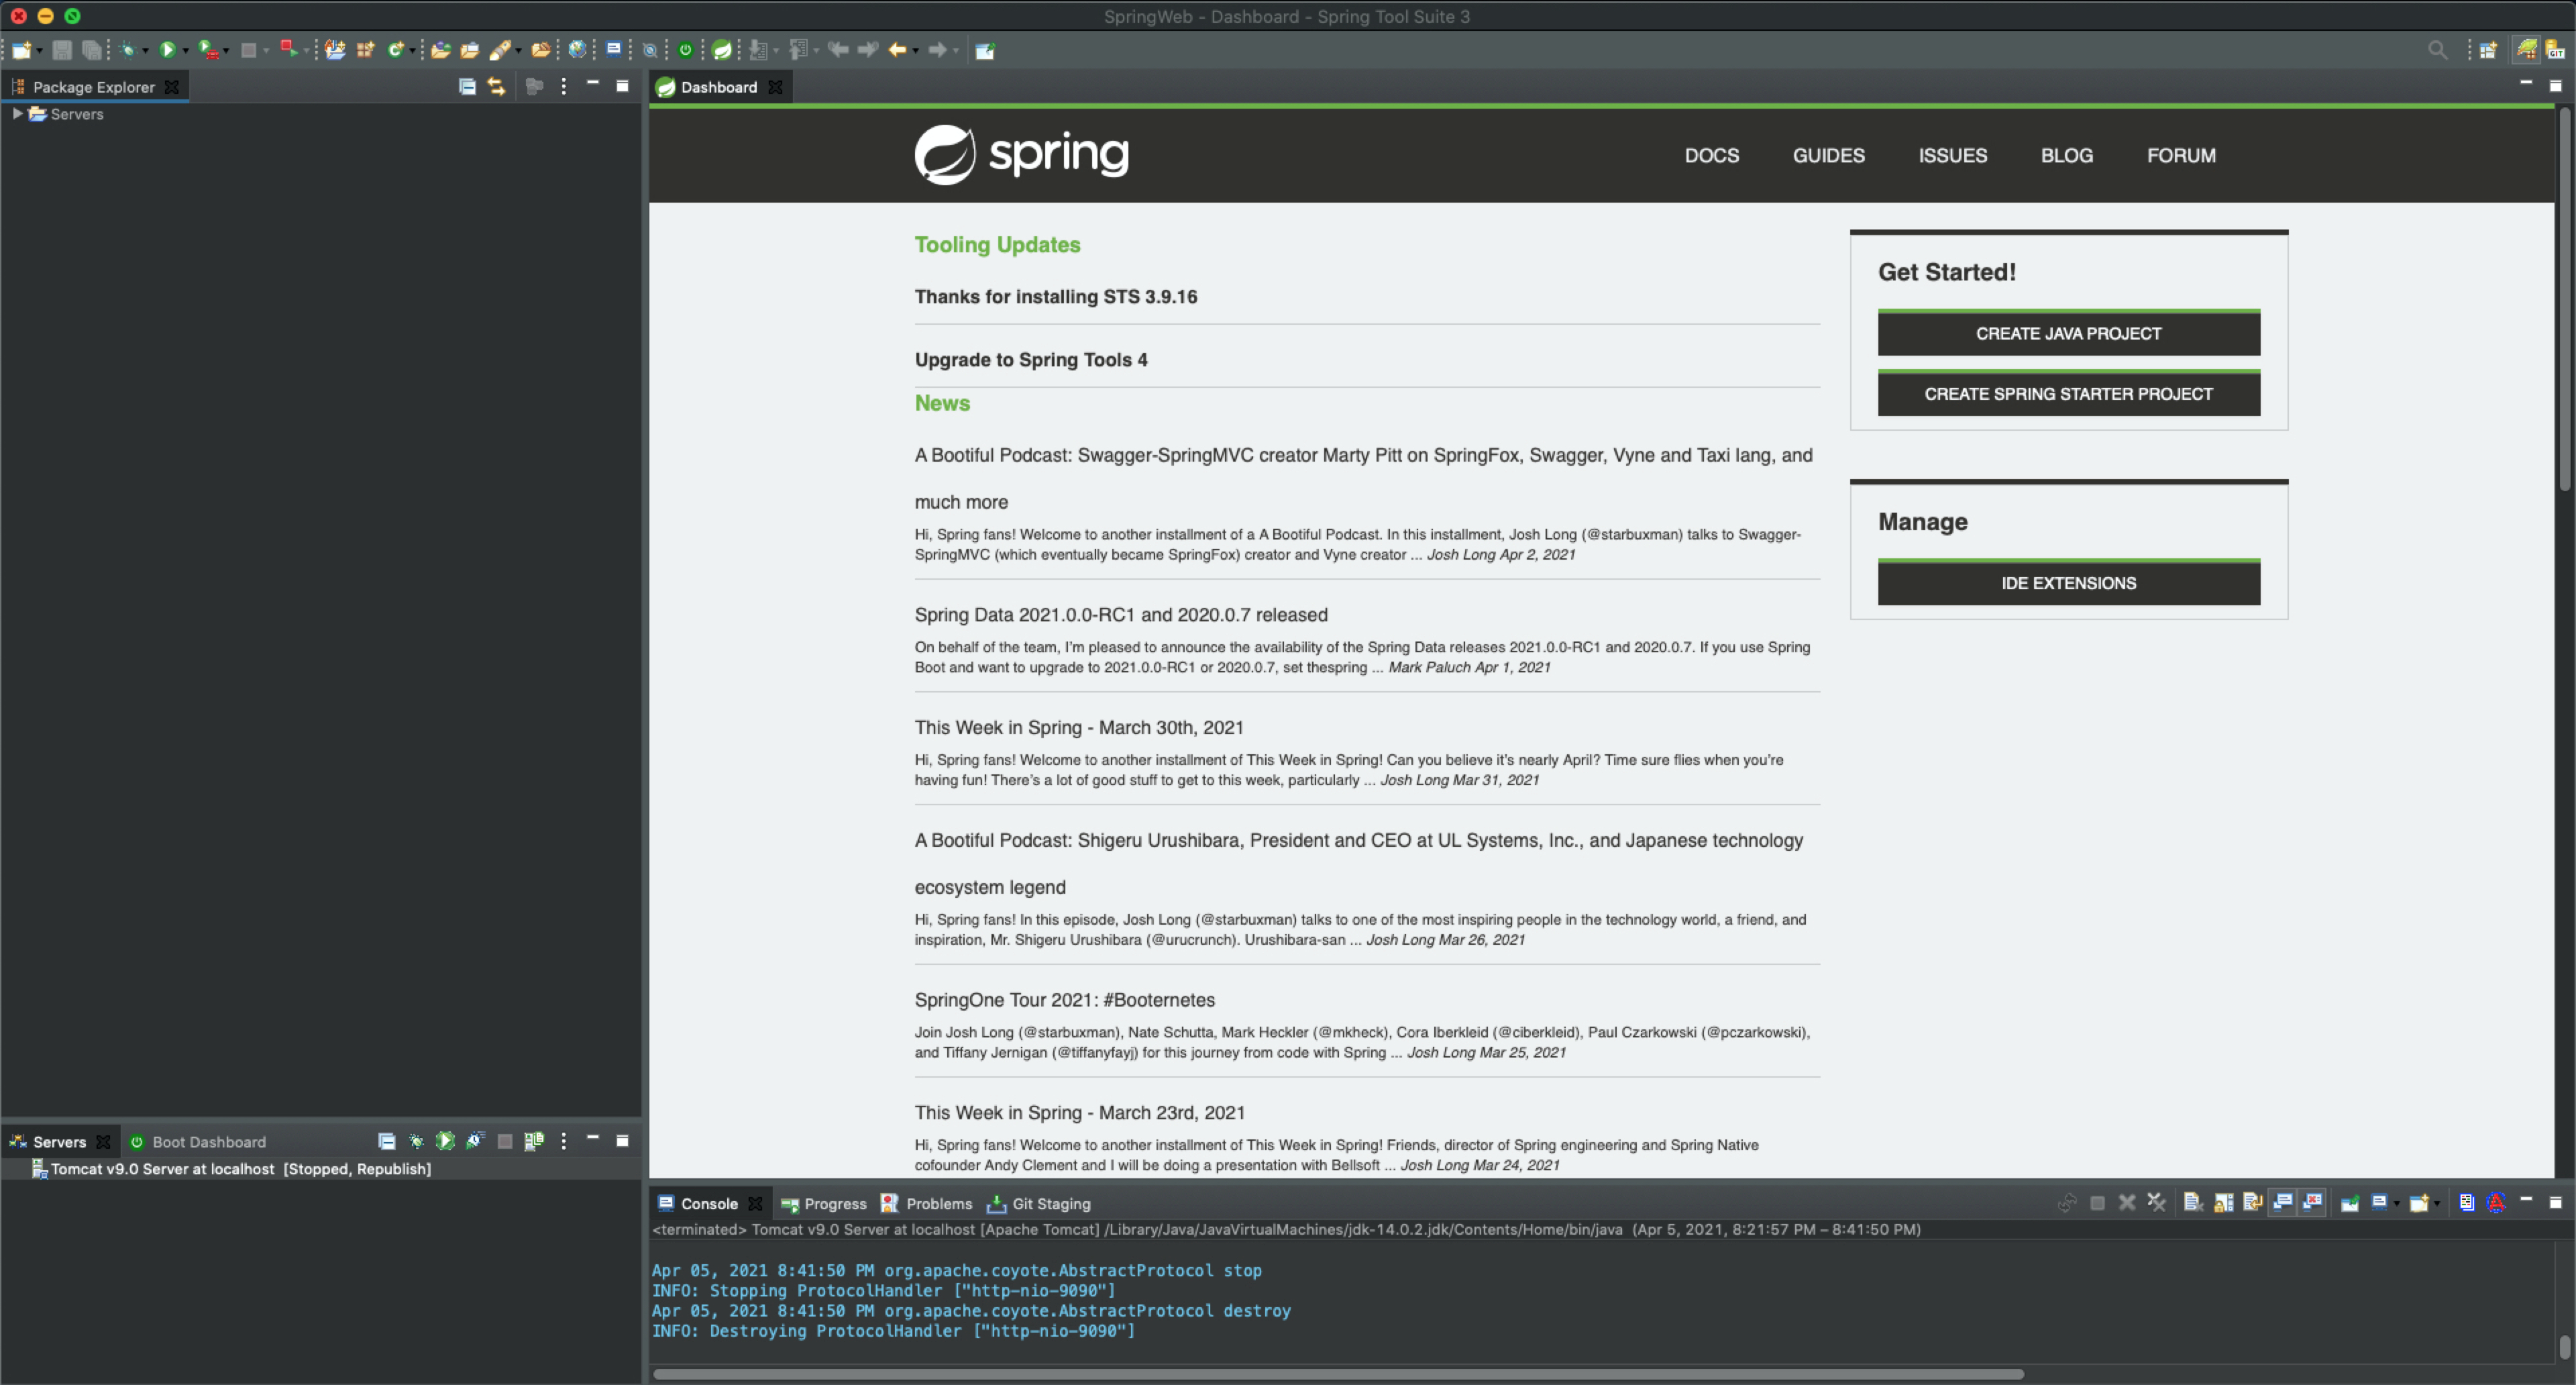
Task: Click the green Run button in main toolbar
Action: click(168, 50)
